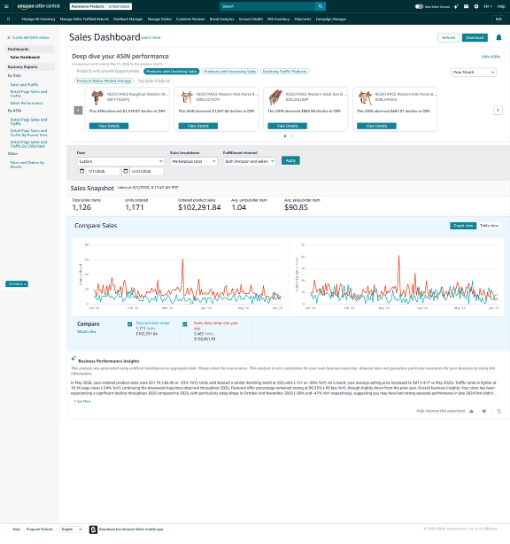Open Manage All Inventory menu item

[x=39, y=19]
